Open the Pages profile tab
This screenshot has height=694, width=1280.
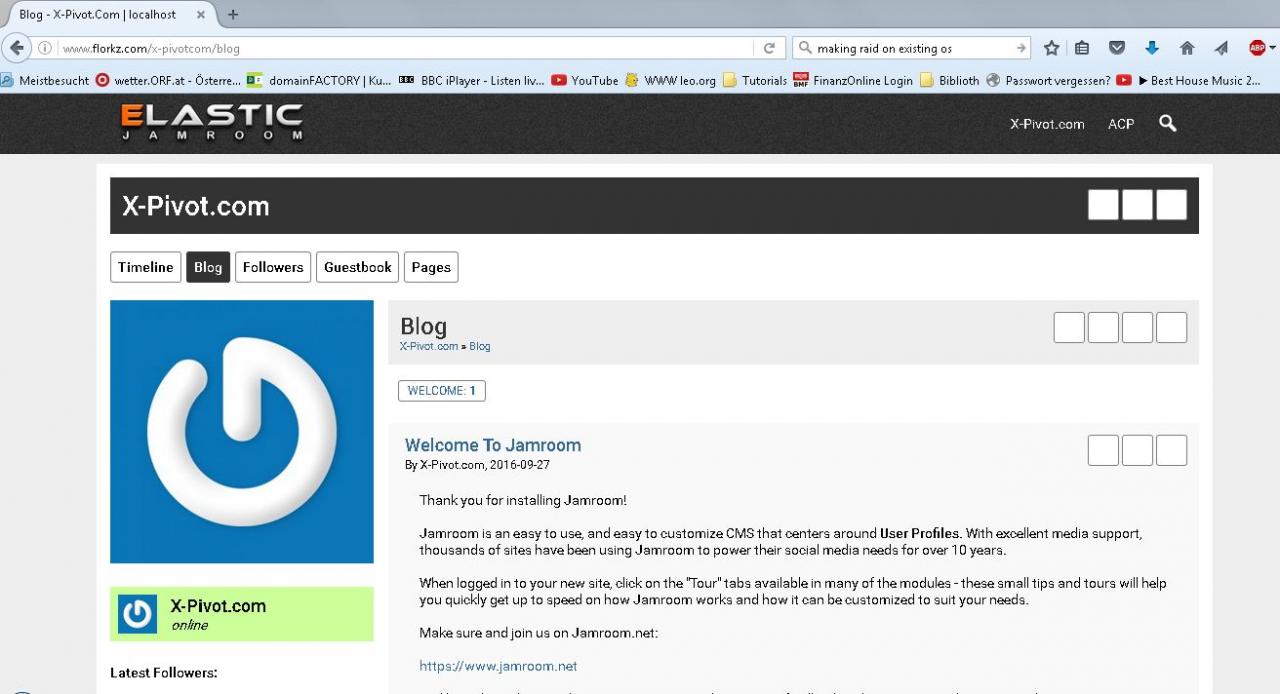coord(431,267)
